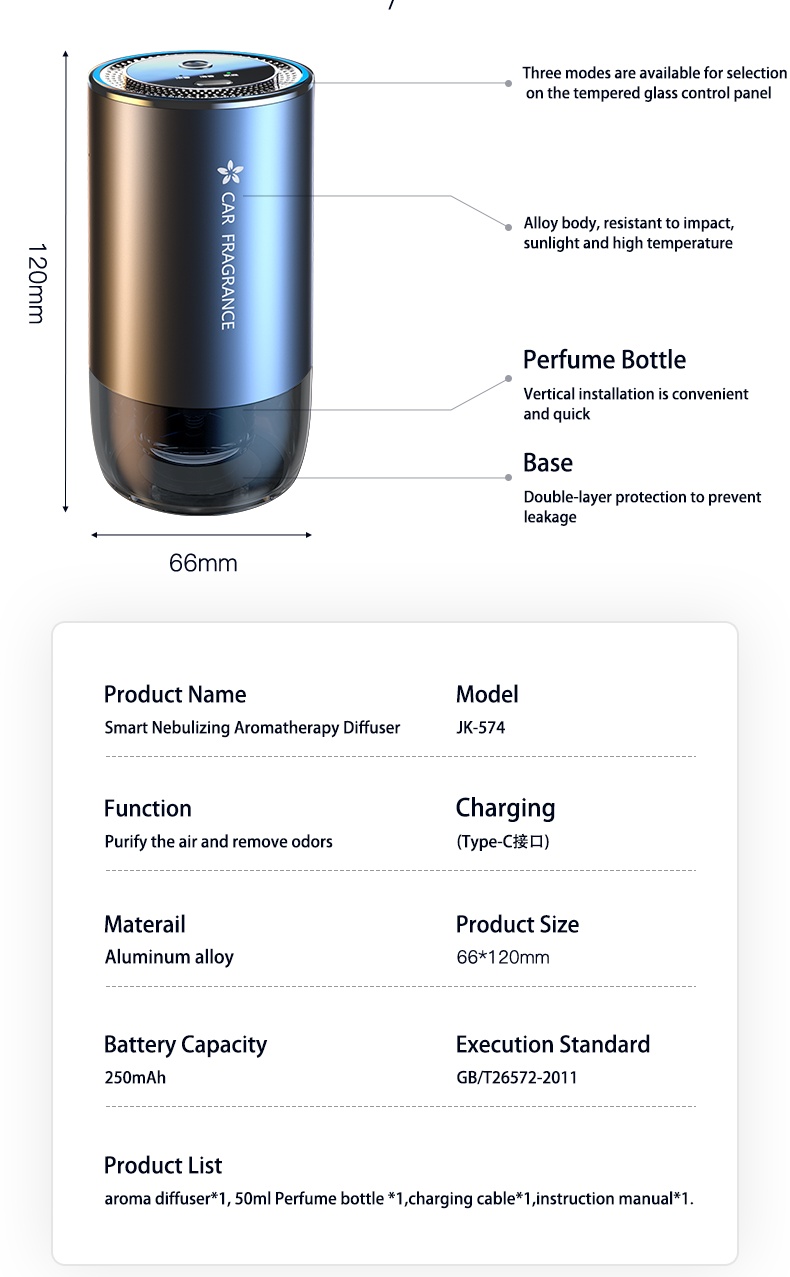Click the vertical height dimension arrow
Viewport: 790px width, 1277px height.
coord(66,280)
